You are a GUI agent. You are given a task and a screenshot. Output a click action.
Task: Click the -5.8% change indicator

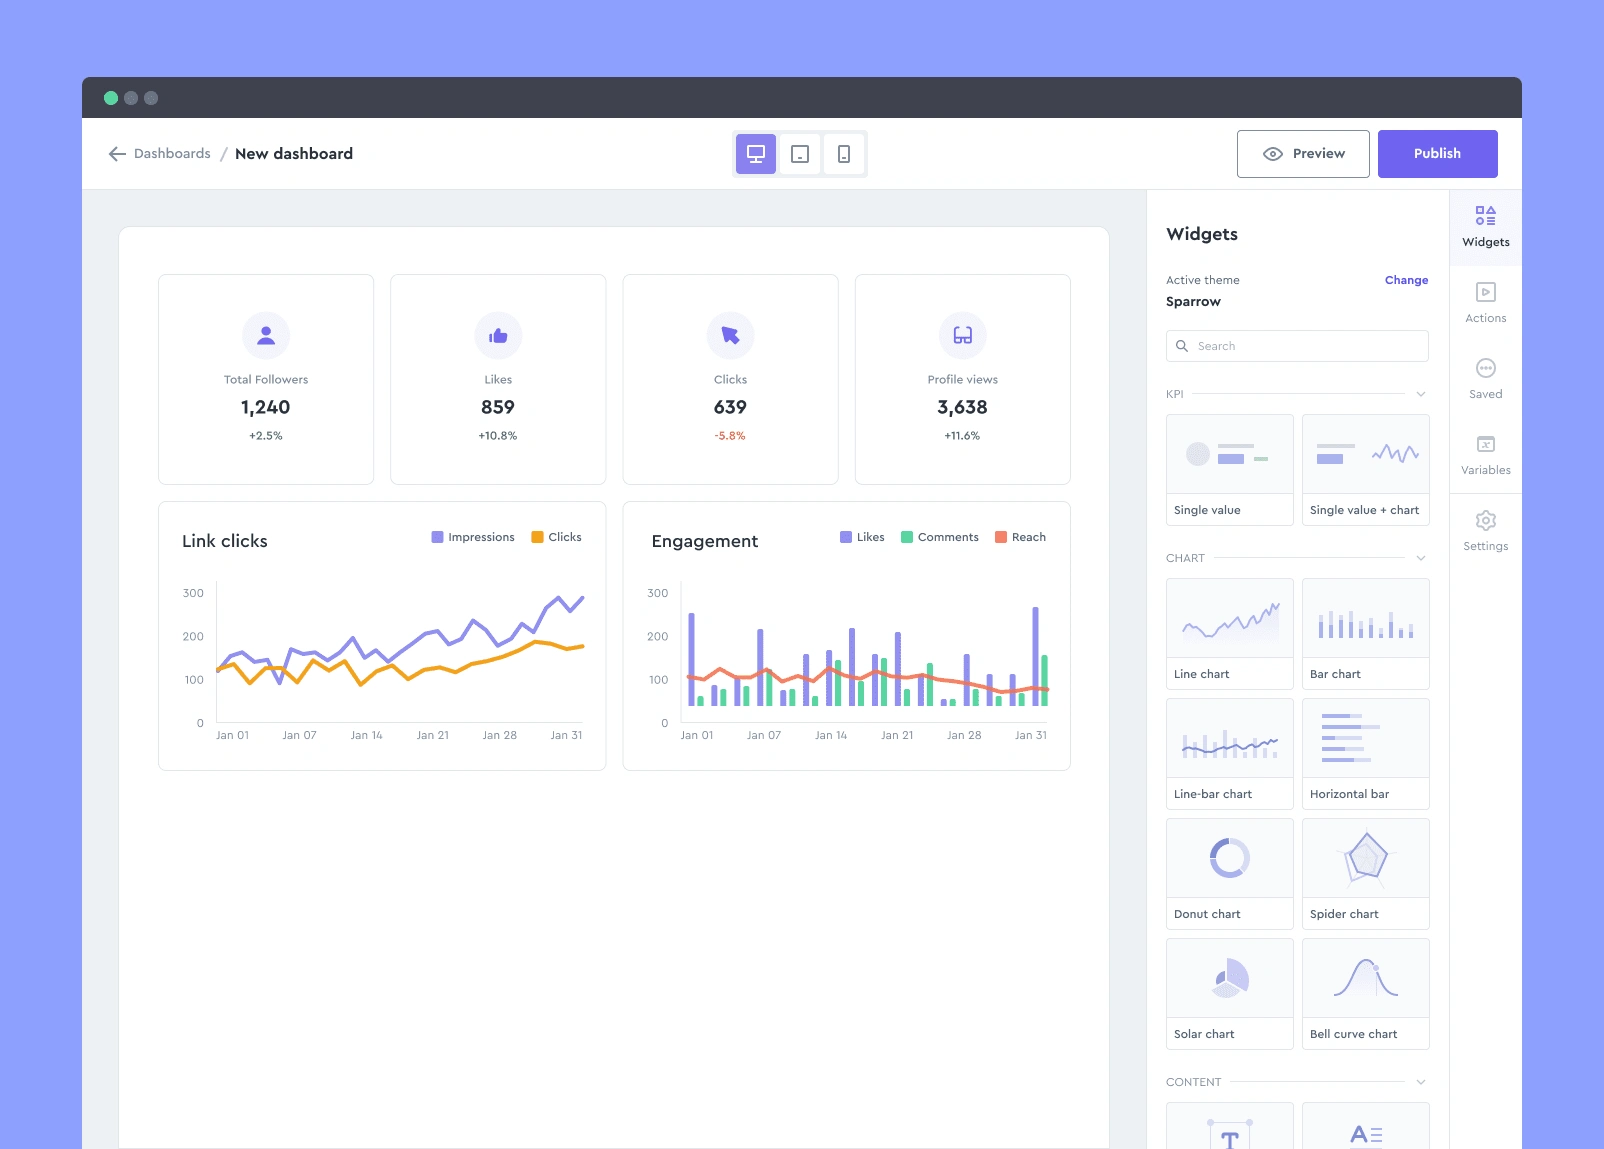tap(730, 436)
